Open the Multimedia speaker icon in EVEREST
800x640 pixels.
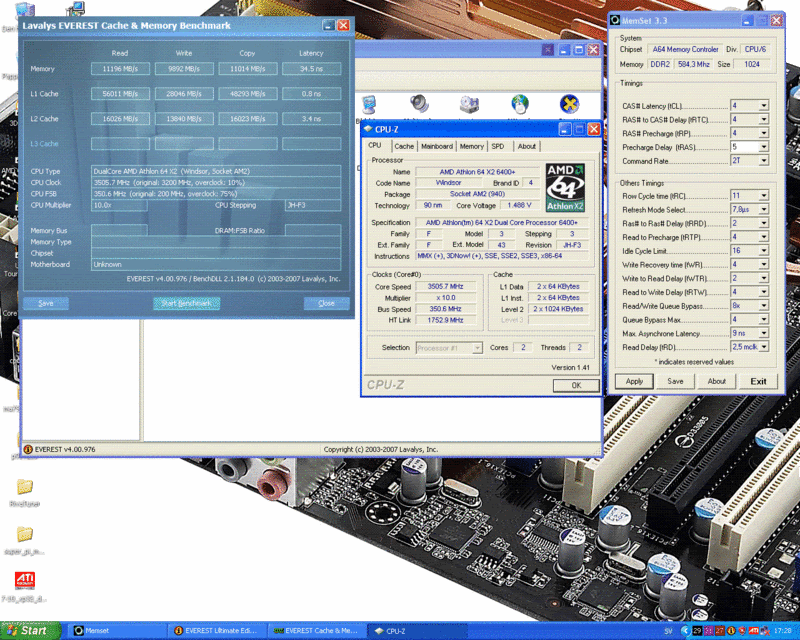(419, 104)
